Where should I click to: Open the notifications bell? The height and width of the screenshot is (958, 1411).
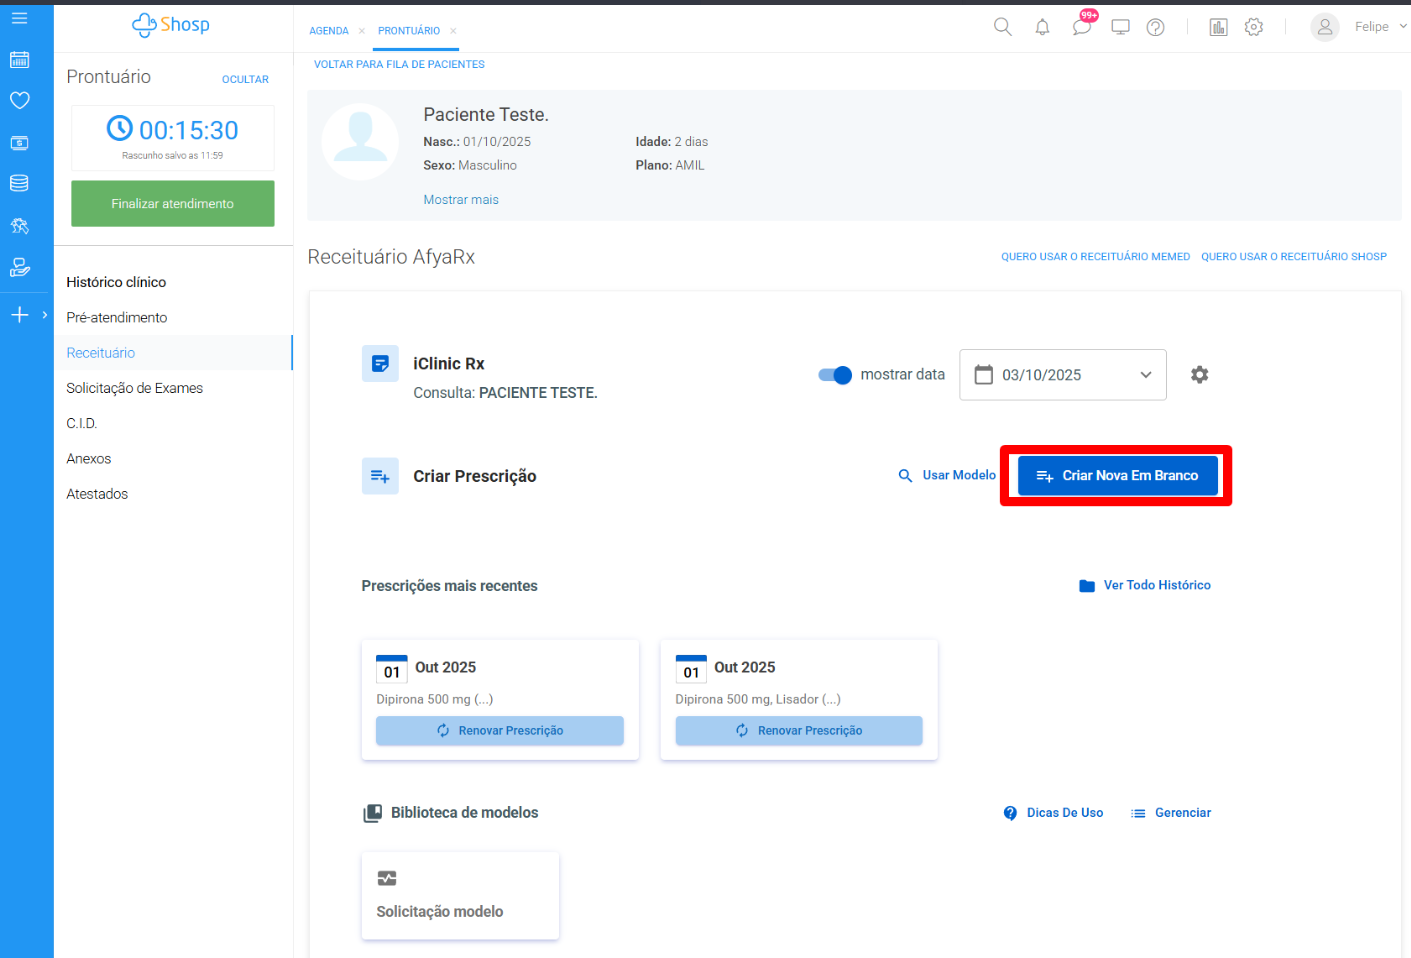pos(1042,27)
